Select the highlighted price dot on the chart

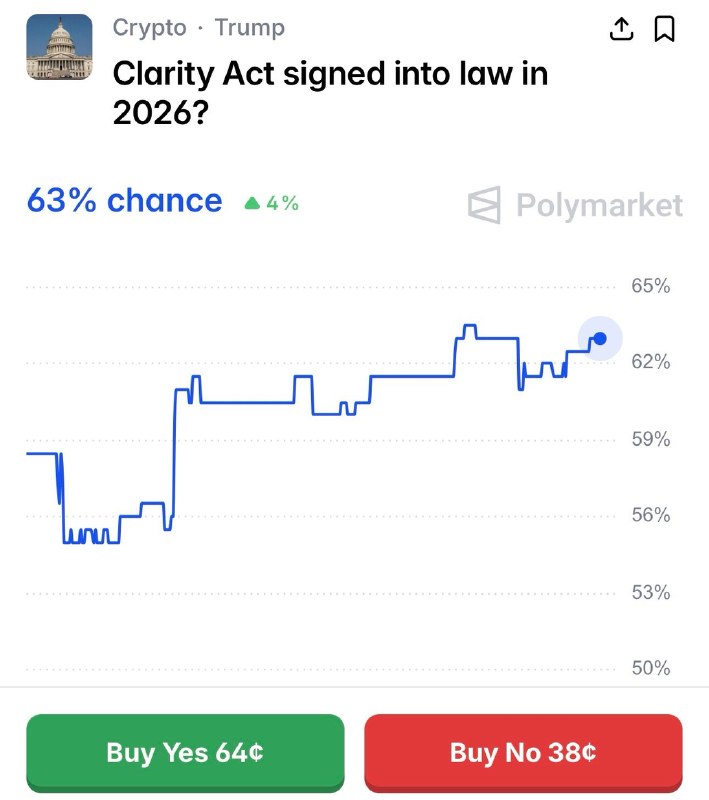[599, 338]
